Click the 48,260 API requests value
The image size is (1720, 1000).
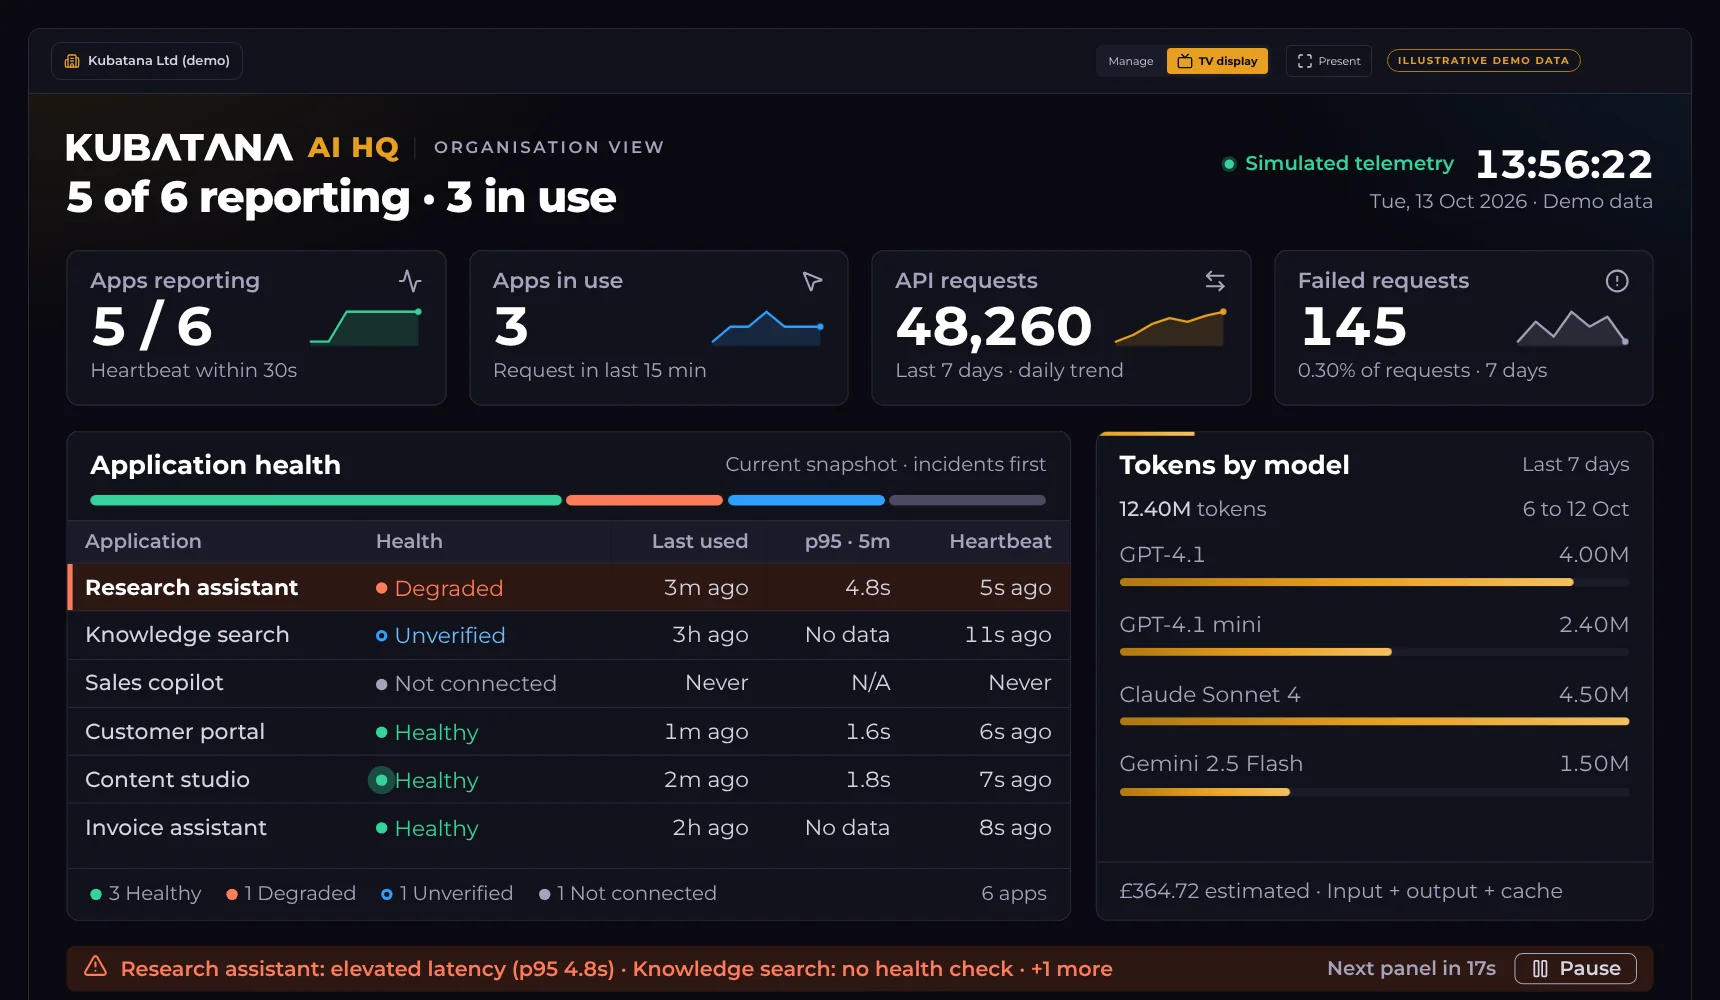[993, 327]
